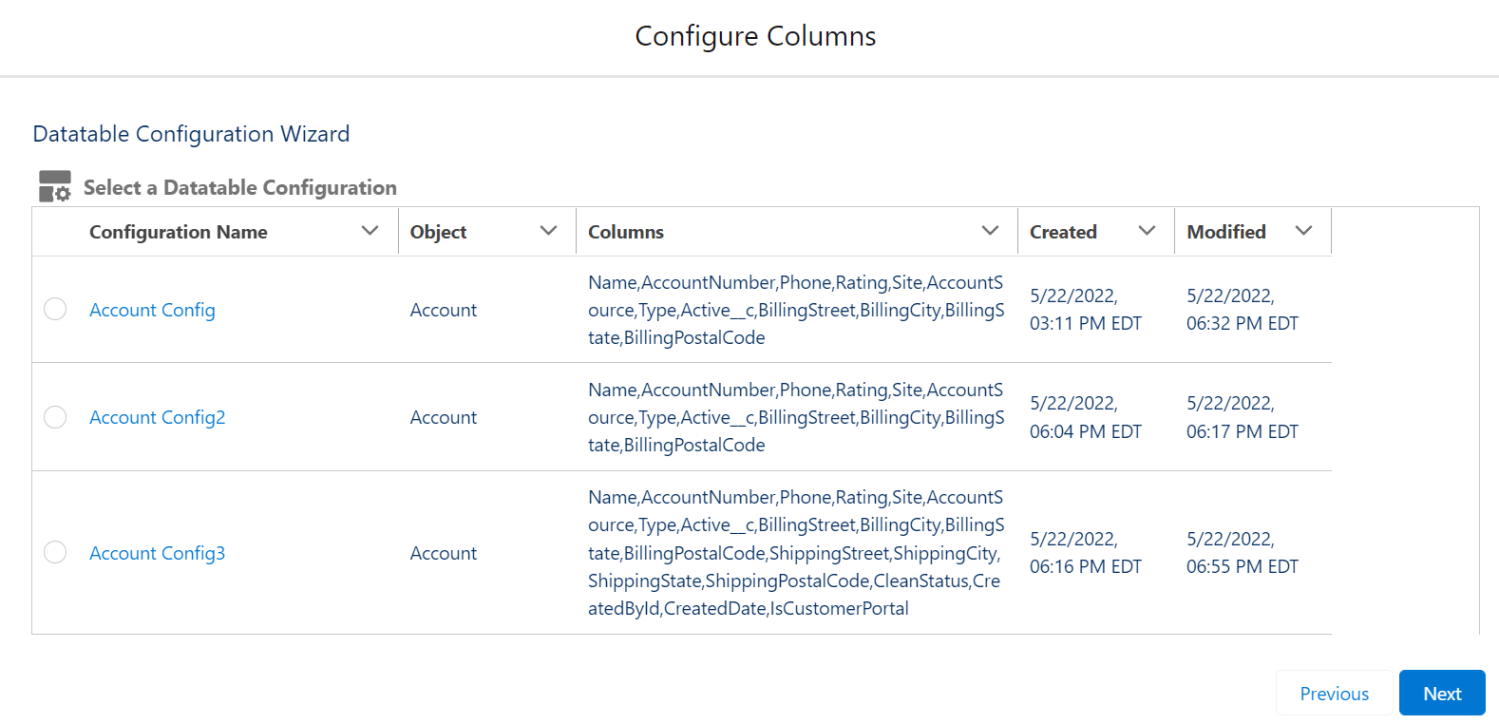Open the Object column dropdown
The height and width of the screenshot is (724, 1499).
(548, 230)
